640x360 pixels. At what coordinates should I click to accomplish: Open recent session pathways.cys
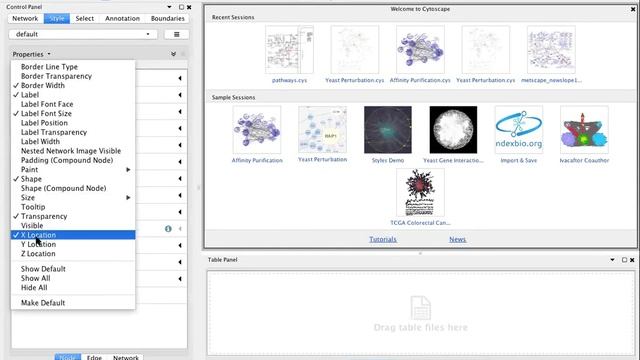click(289, 50)
